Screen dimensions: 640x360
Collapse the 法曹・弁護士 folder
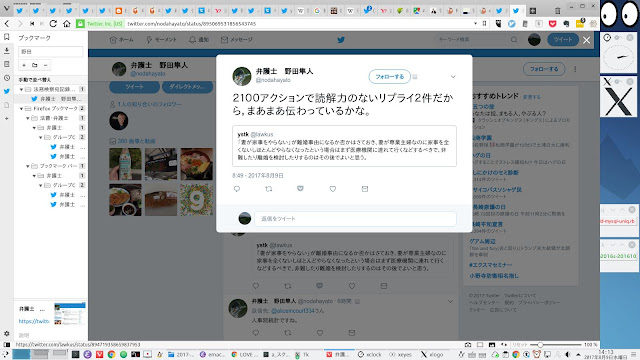click(x=28, y=118)
